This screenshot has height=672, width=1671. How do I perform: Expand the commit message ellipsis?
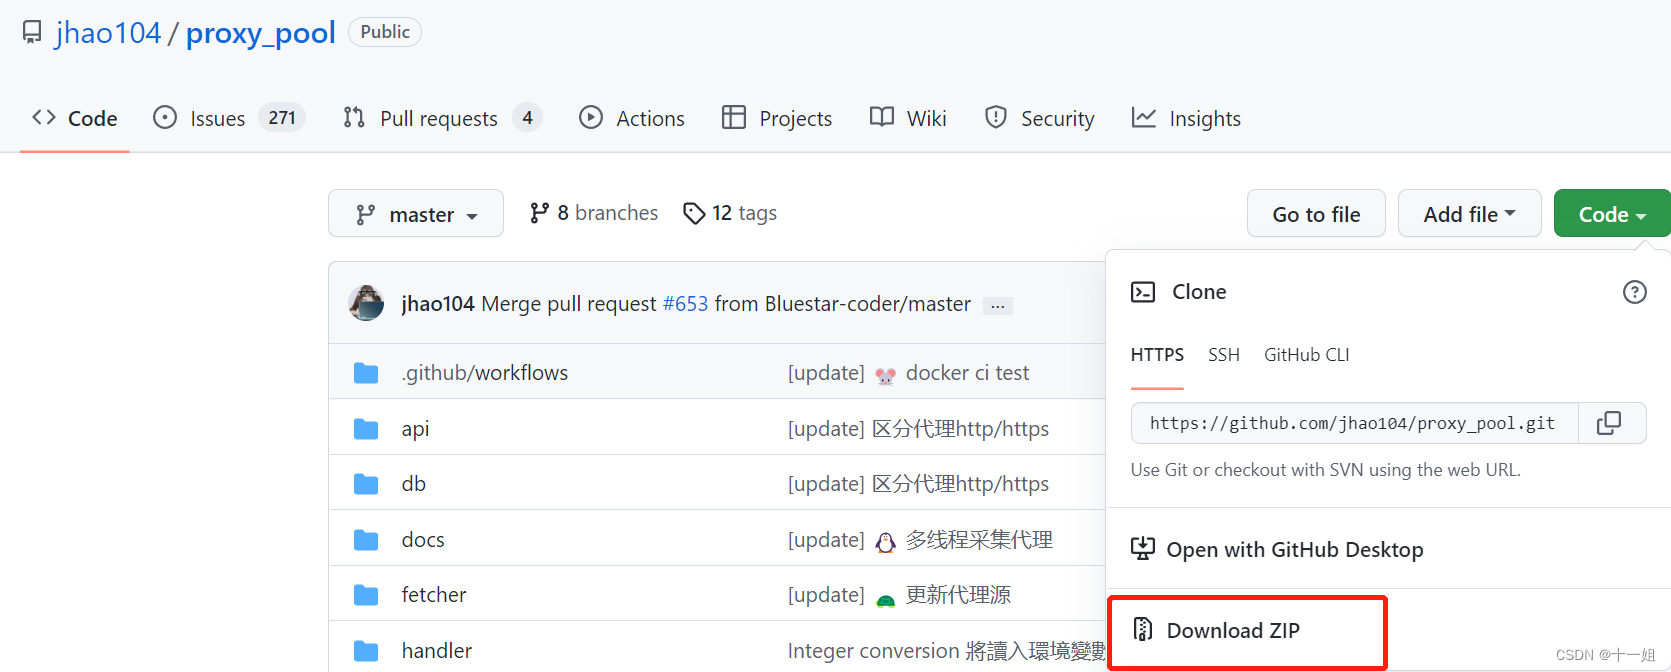pos(997,306)
